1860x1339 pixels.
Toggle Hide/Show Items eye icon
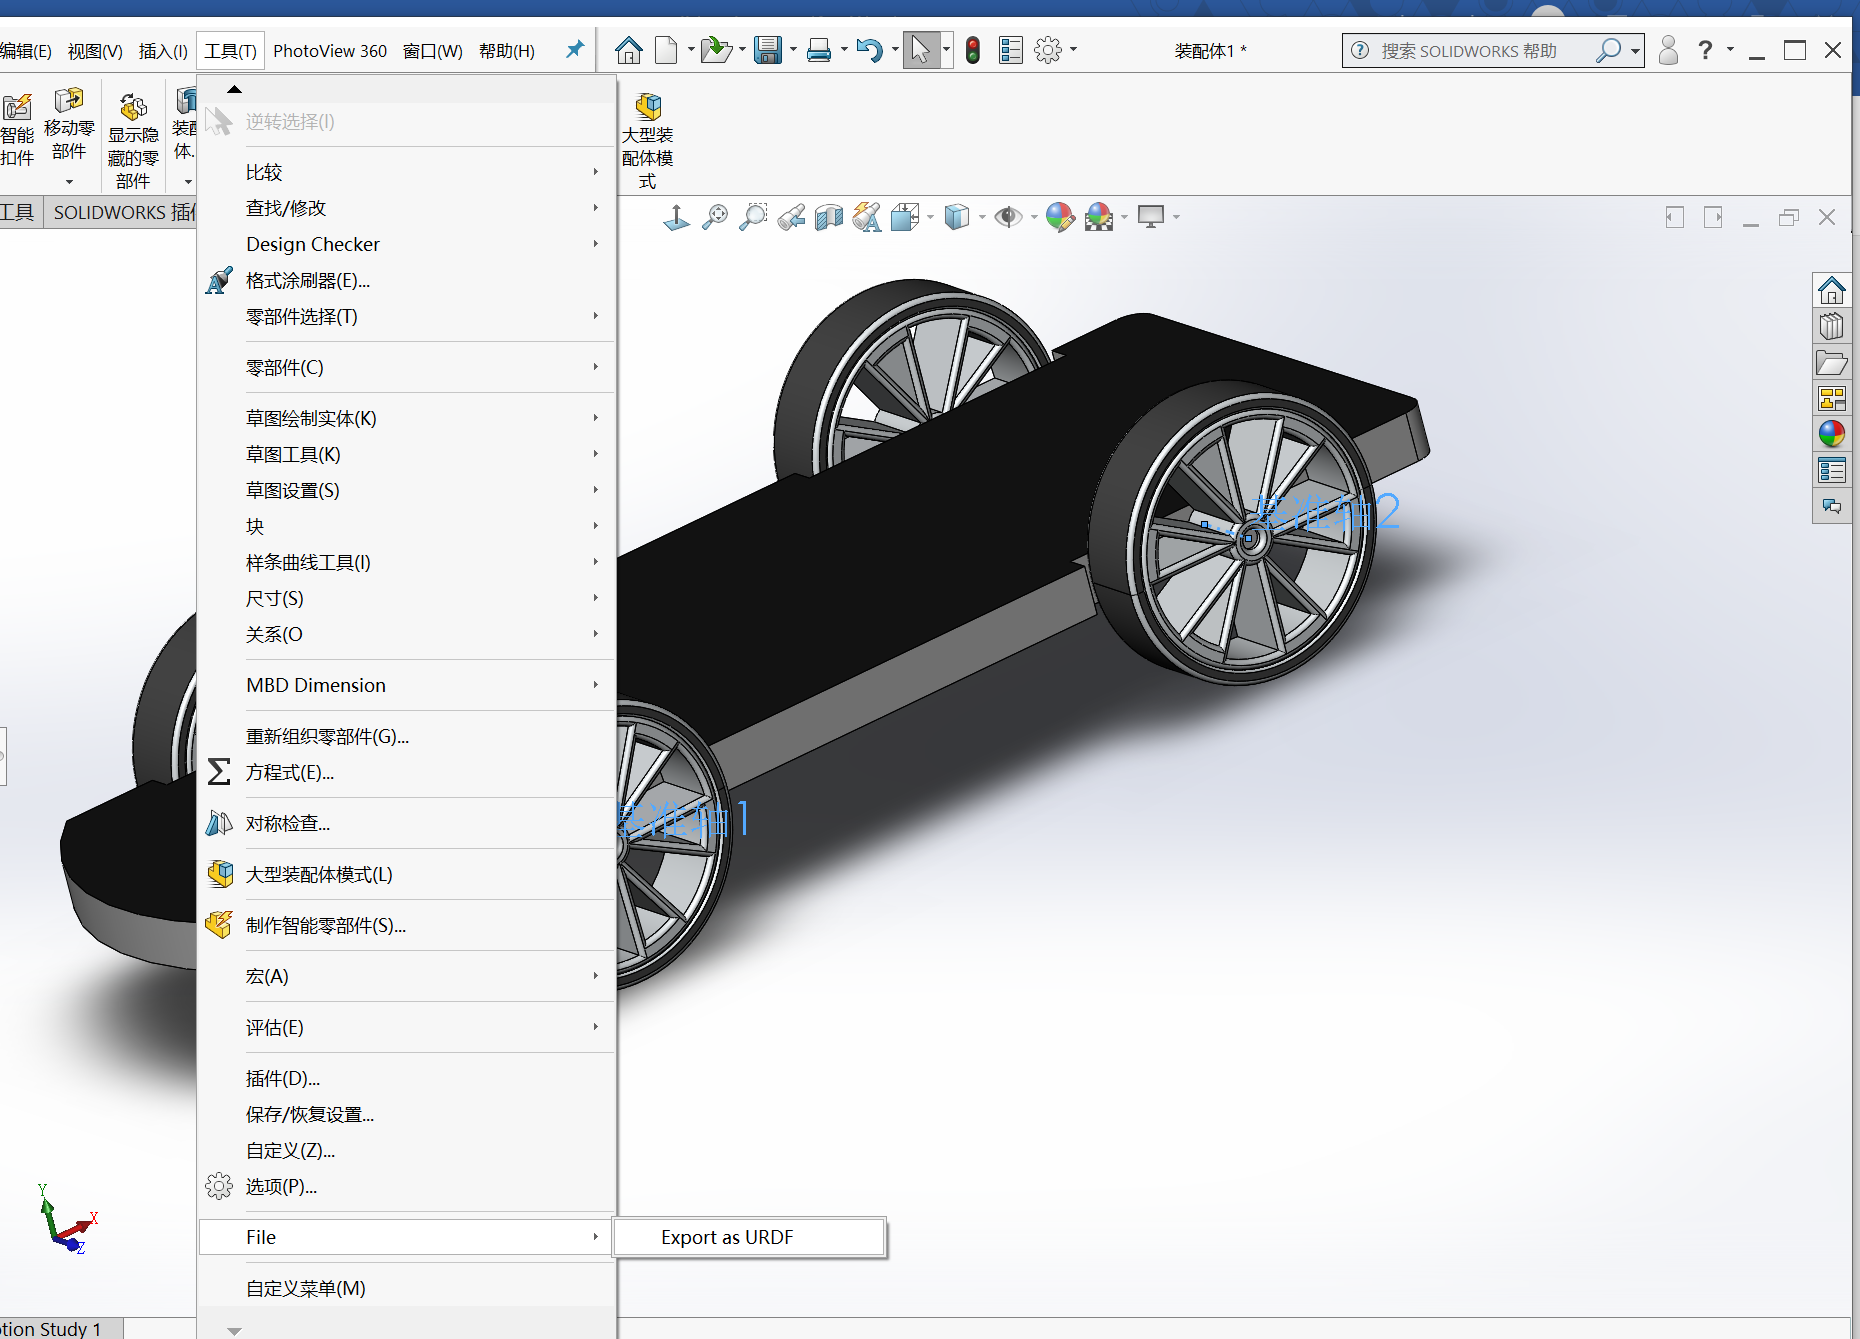tap(1008, 217)
